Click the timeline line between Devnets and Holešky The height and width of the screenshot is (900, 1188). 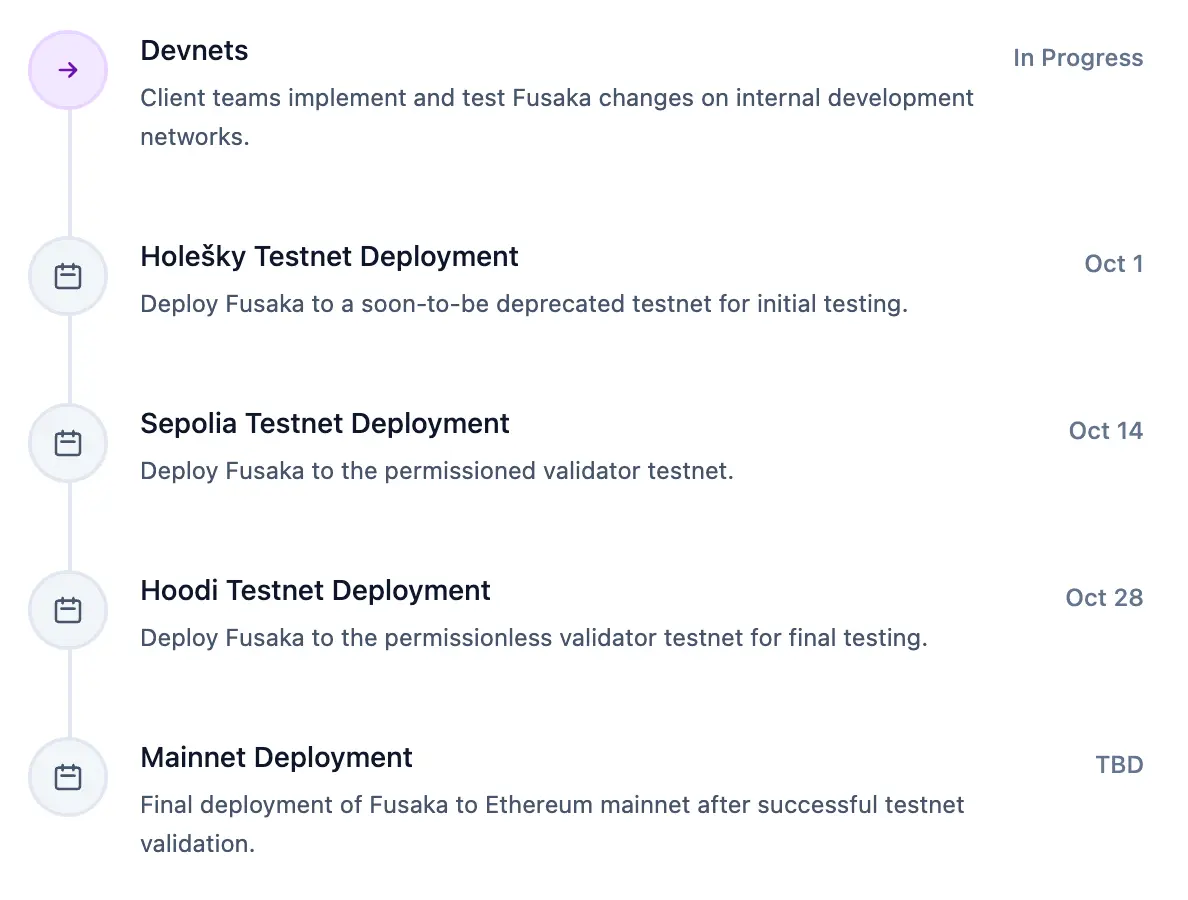(70, 173)
